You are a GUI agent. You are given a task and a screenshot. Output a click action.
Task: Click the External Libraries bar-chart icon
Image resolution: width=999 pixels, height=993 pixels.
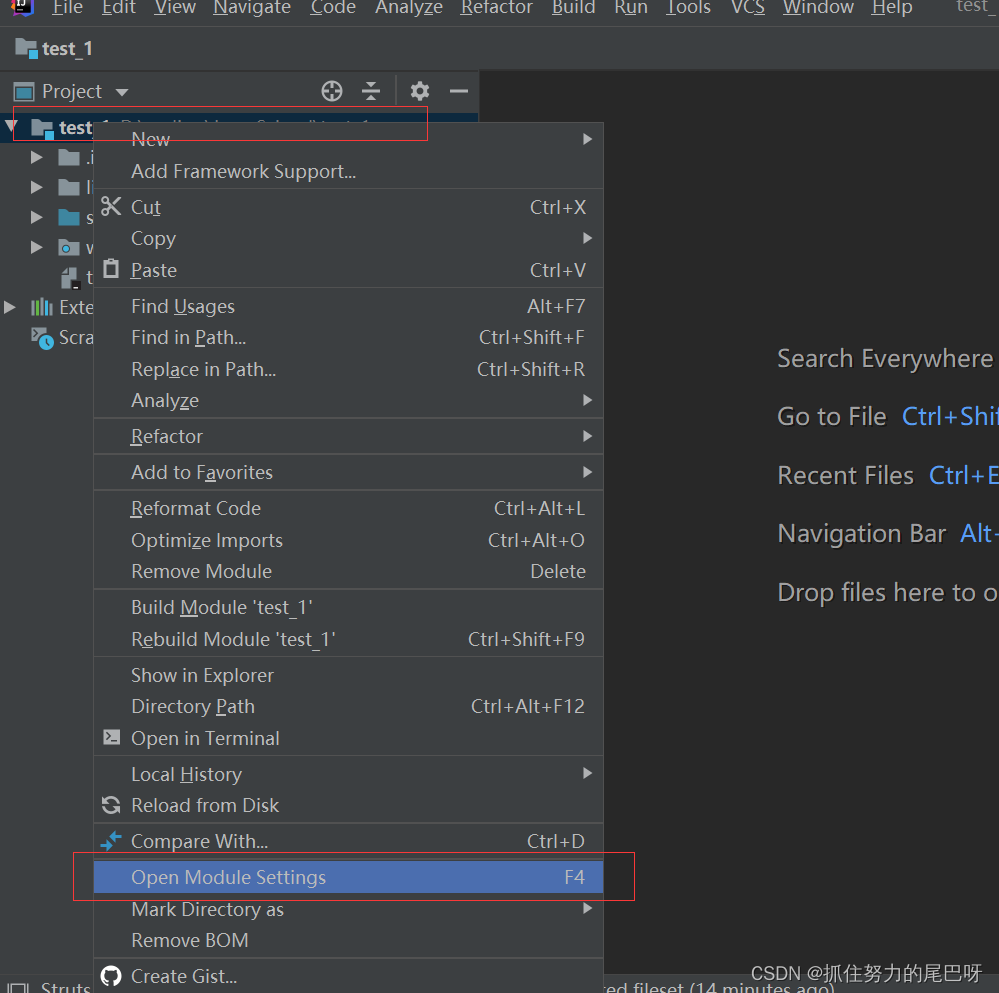click(x=42, y=308)
